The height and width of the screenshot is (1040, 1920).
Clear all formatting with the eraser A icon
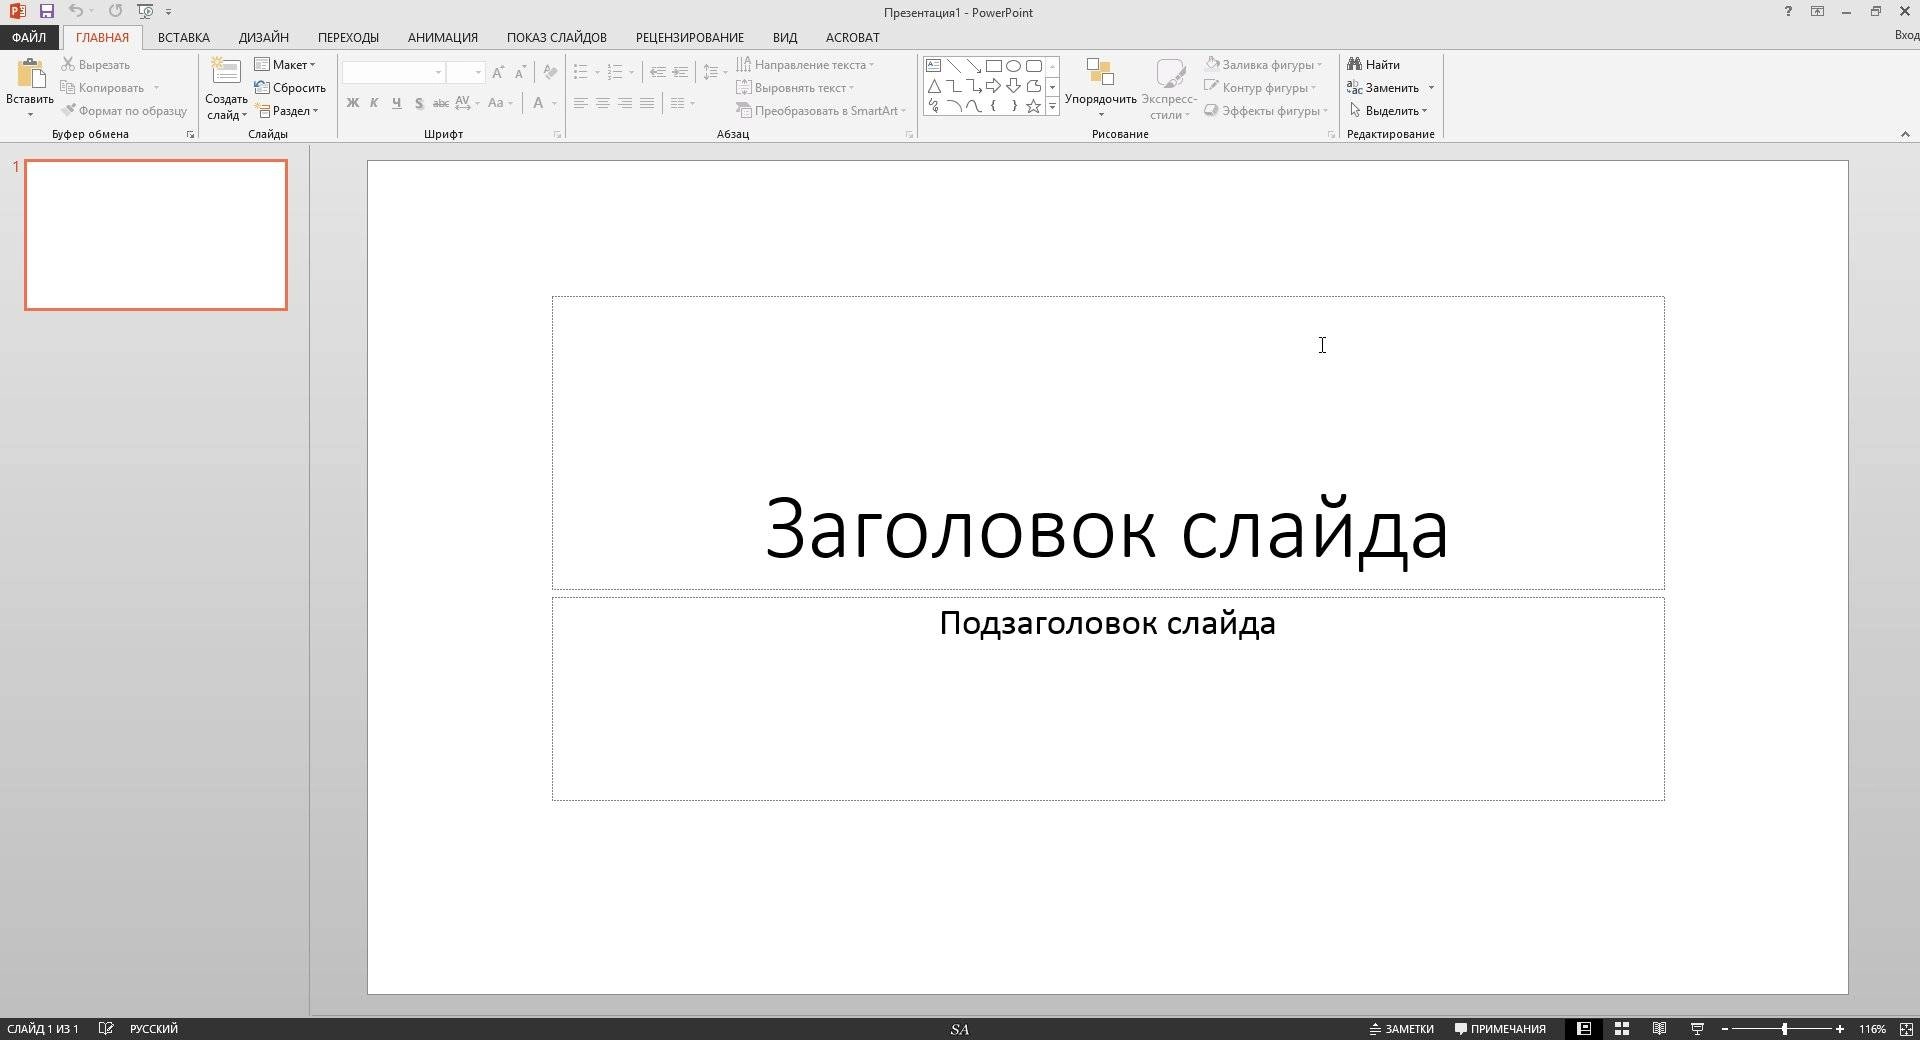coord(549,72)
